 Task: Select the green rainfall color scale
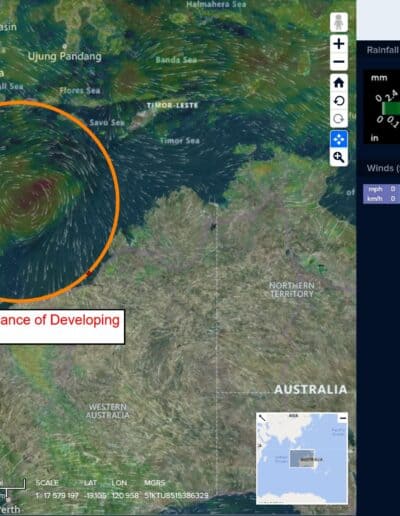pyautogui.click(x=391, y=108)
